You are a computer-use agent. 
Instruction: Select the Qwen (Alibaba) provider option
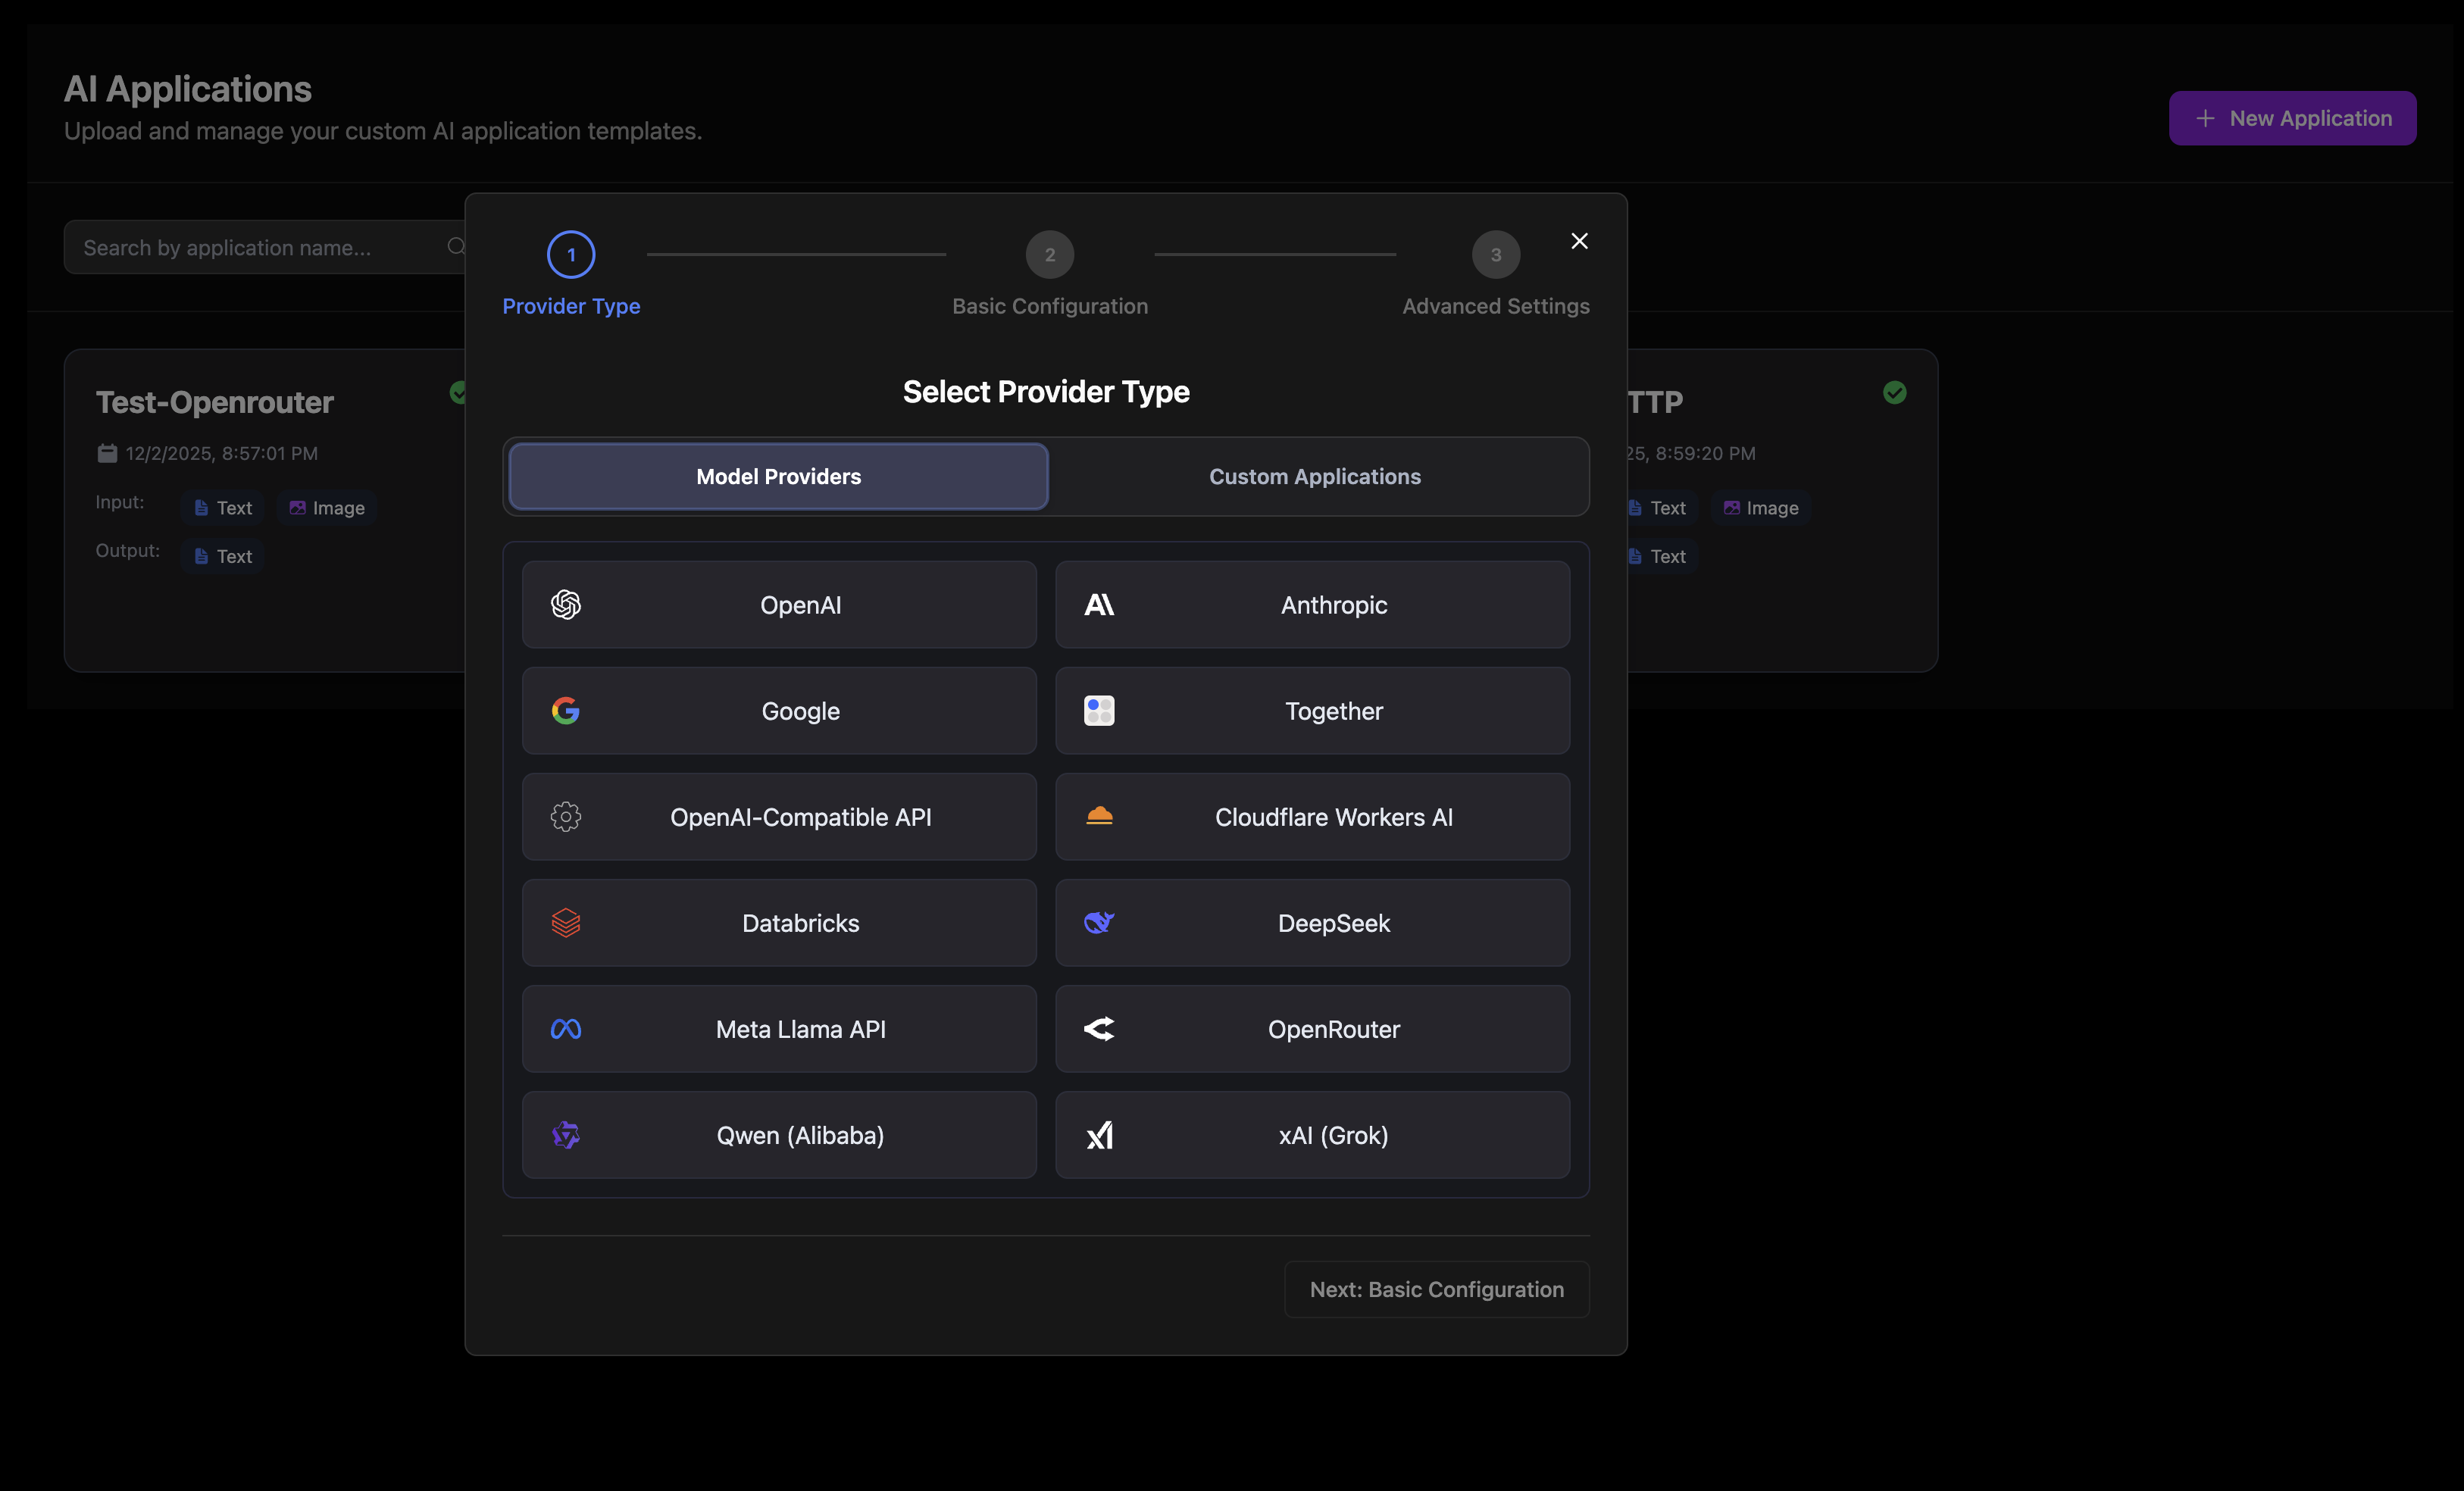pyautogui.click(x=779, y=1135)
